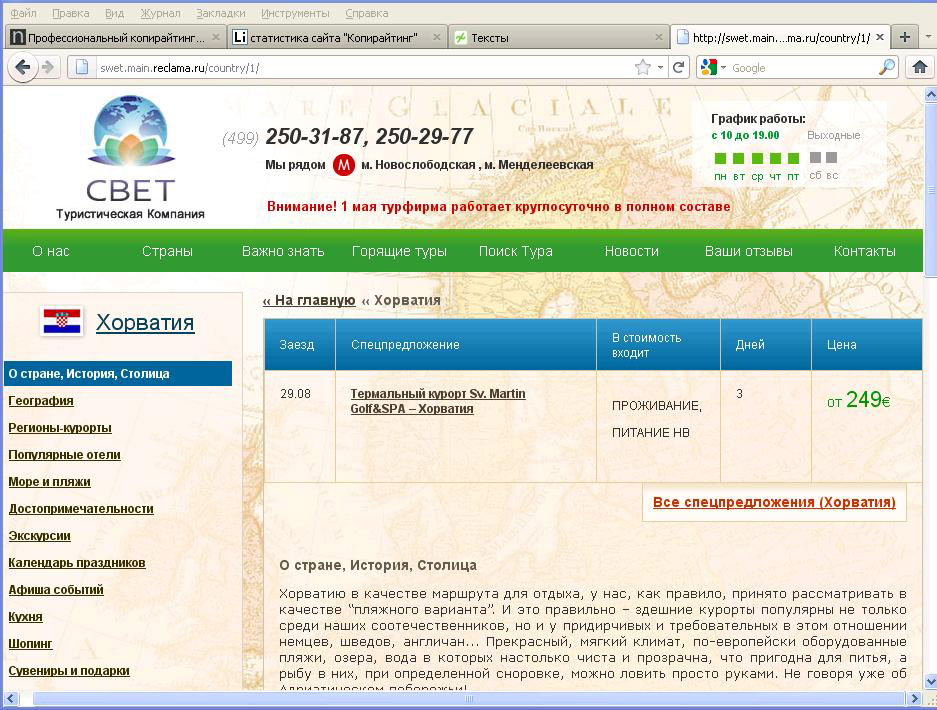Image resolution: width=937 pixels, height=710 pixels.
Task: Click the browser Forward arrow button
Action: 48,68
